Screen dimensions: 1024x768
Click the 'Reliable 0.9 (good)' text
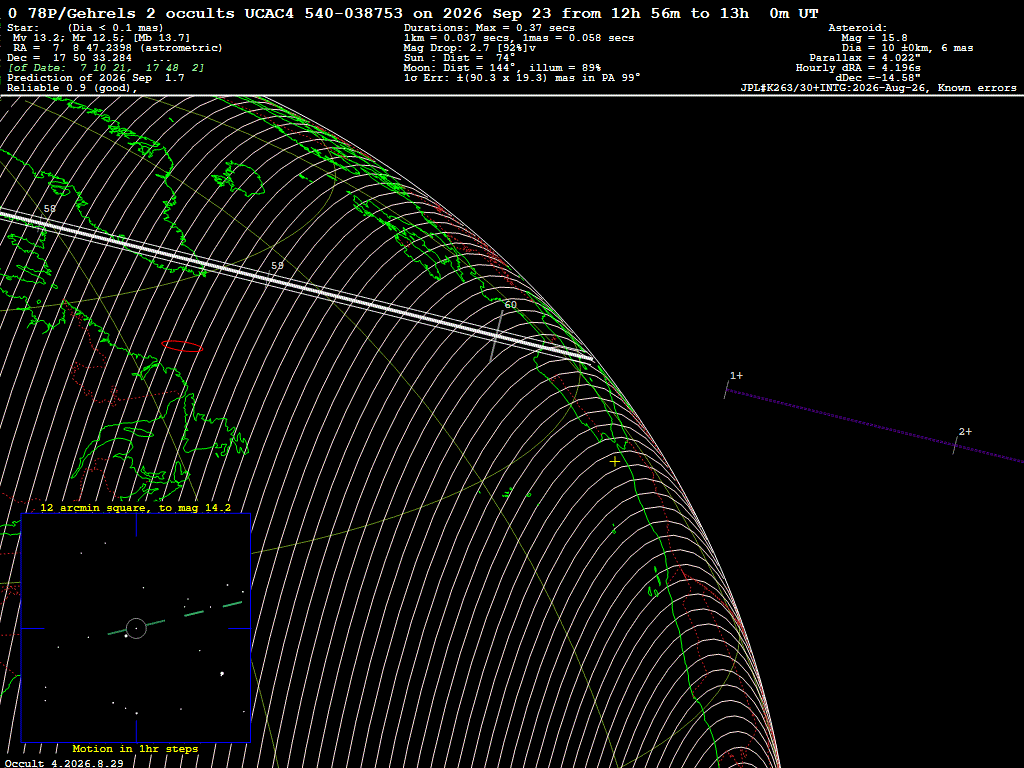click(x=72, y=88)
